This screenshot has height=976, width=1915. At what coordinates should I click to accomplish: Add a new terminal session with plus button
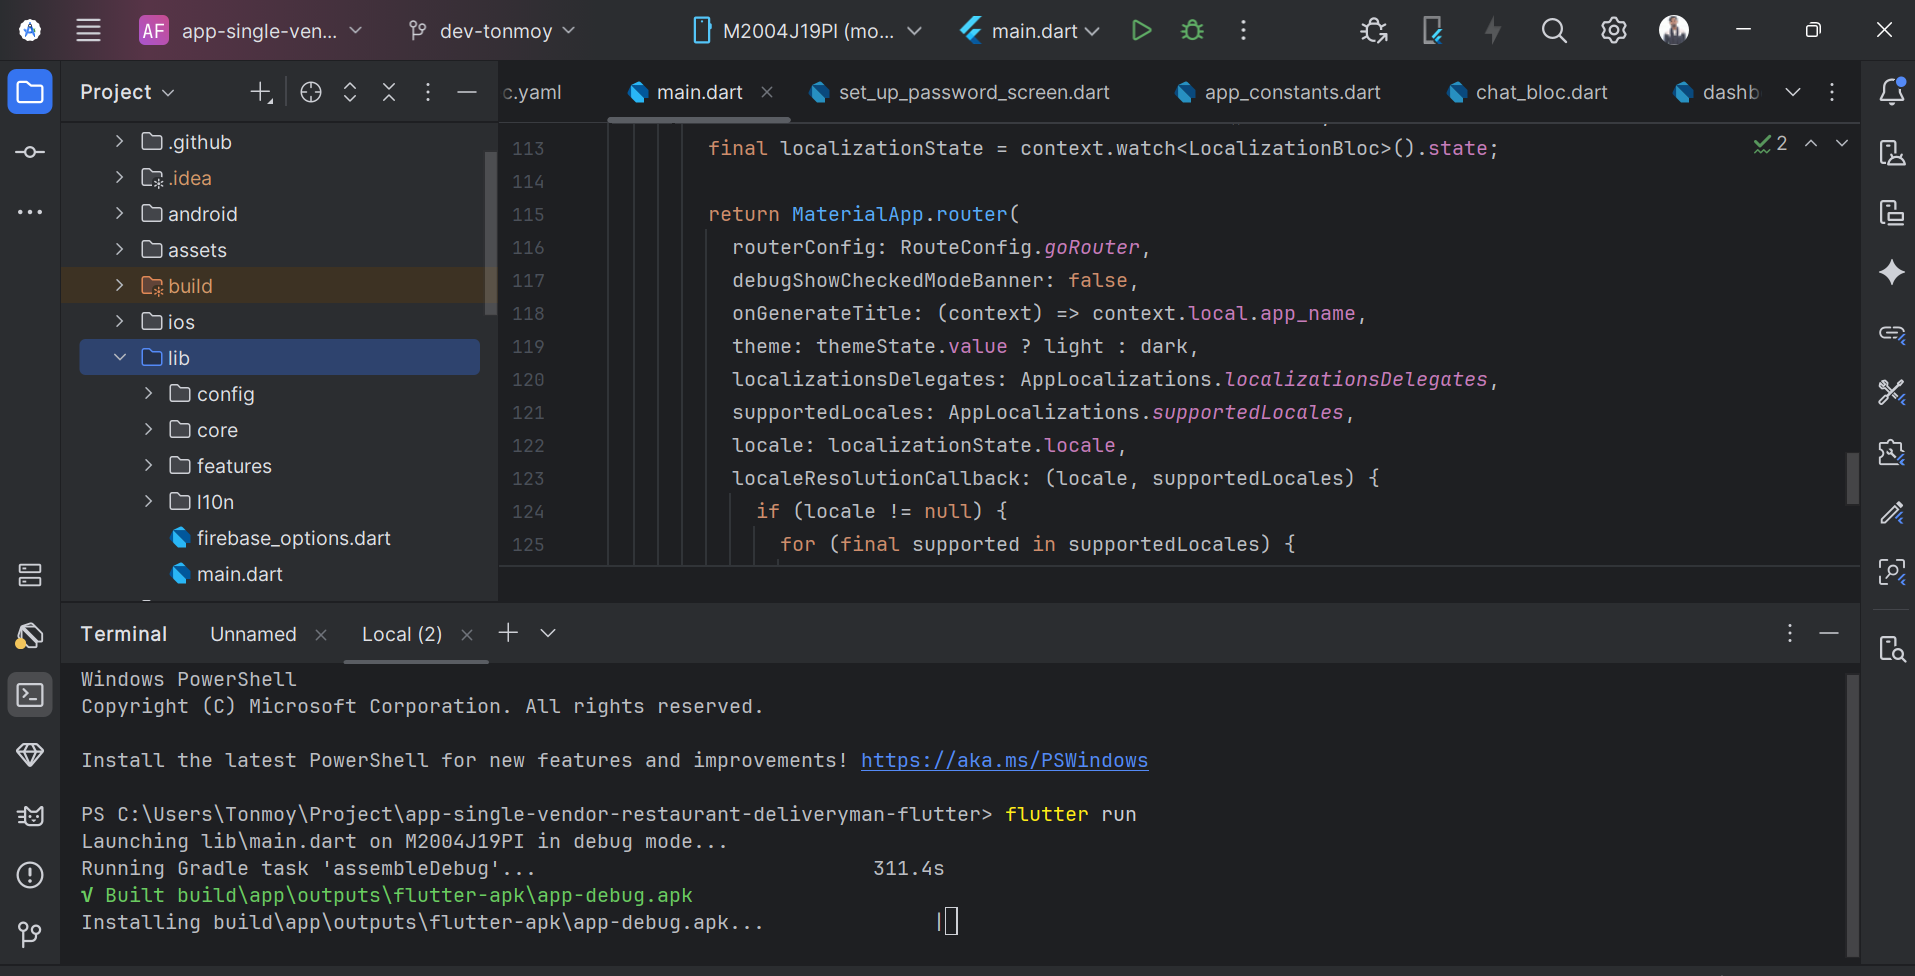(x=508, y=633)
